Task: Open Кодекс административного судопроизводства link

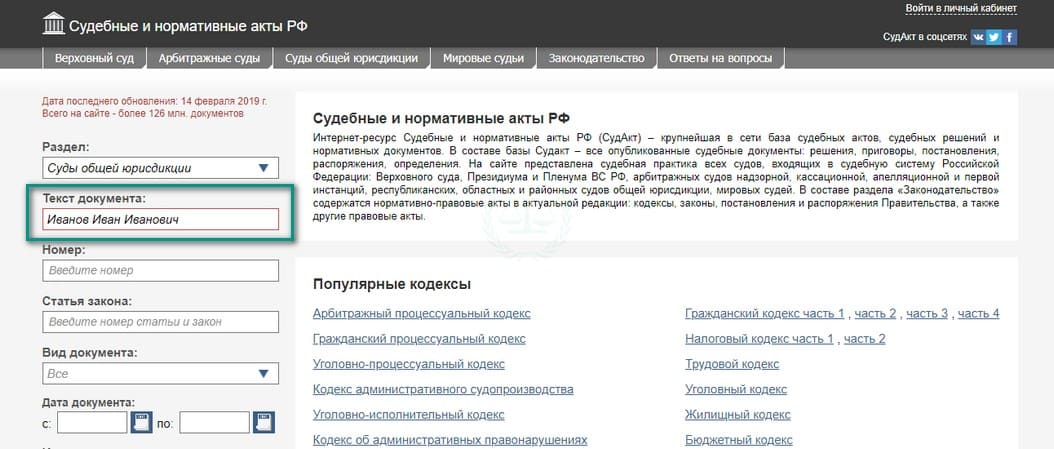Action: (x=443, y=390)
